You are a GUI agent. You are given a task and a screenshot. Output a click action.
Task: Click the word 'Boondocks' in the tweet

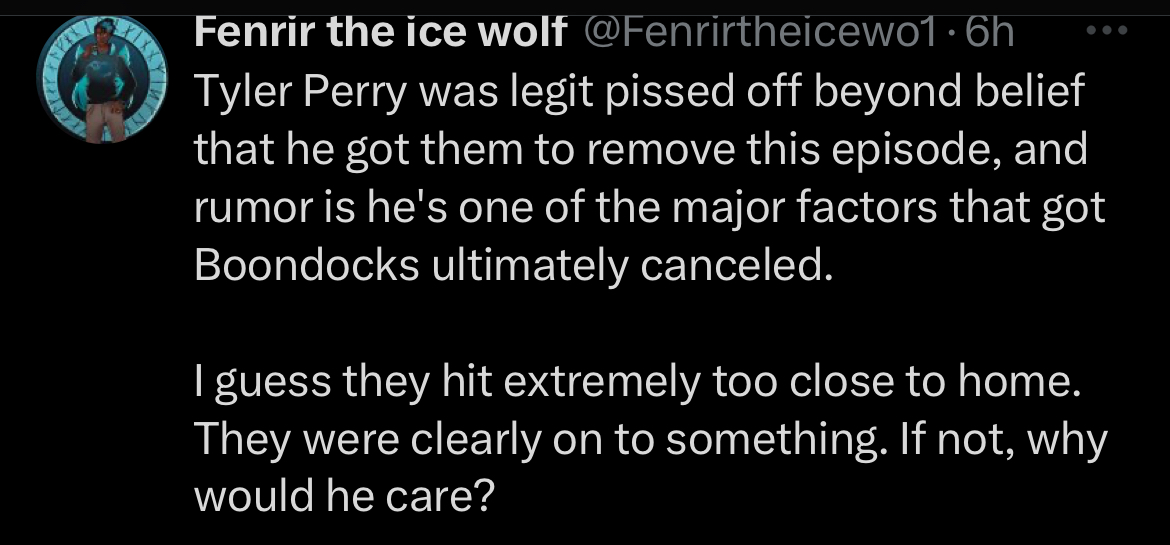[x=307, y=267]
